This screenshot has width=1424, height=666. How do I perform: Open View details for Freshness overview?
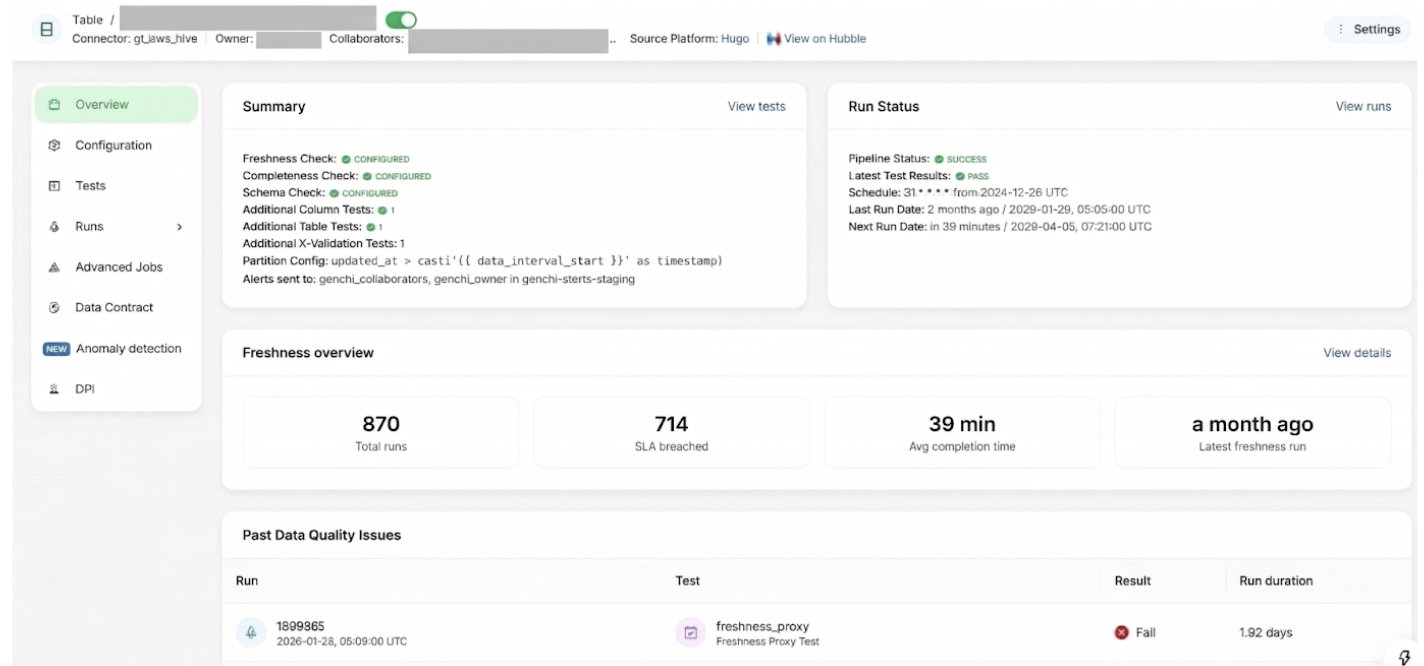click(x=1356, y=353)
